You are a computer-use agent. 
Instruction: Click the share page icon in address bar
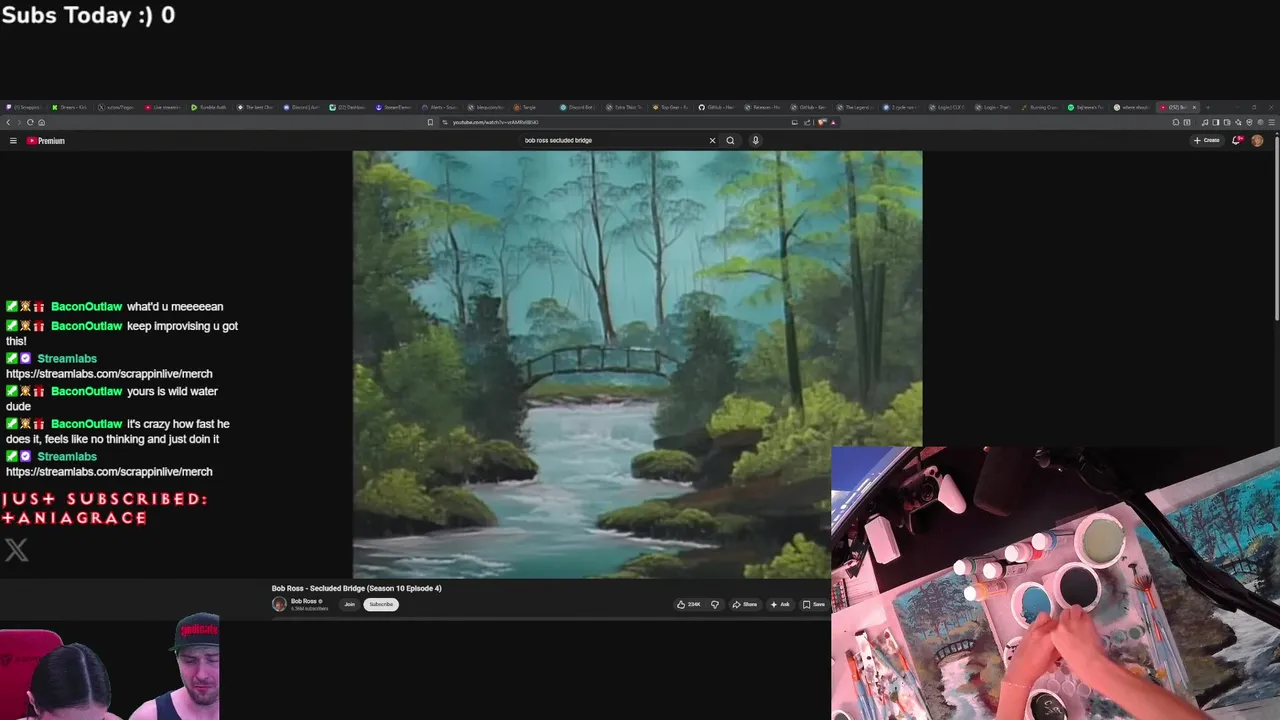[807, 122]
